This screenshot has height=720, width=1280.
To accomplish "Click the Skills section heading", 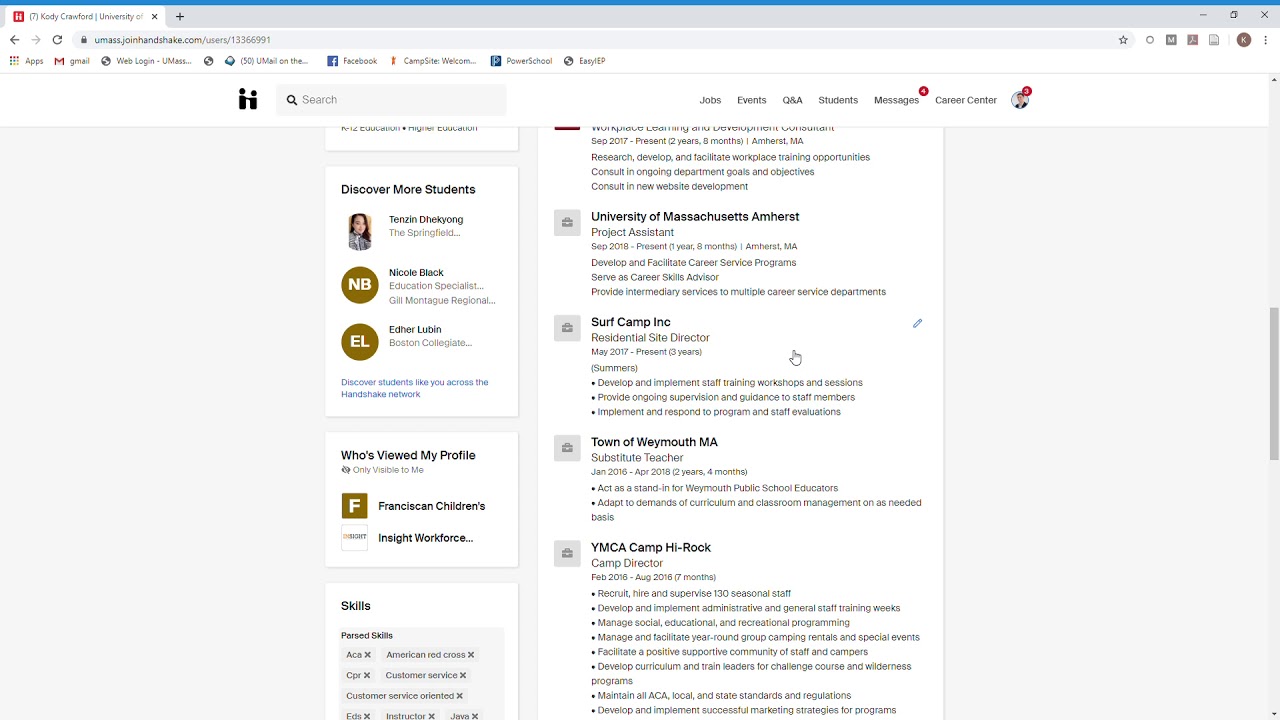I will click(x=356, y=606).
